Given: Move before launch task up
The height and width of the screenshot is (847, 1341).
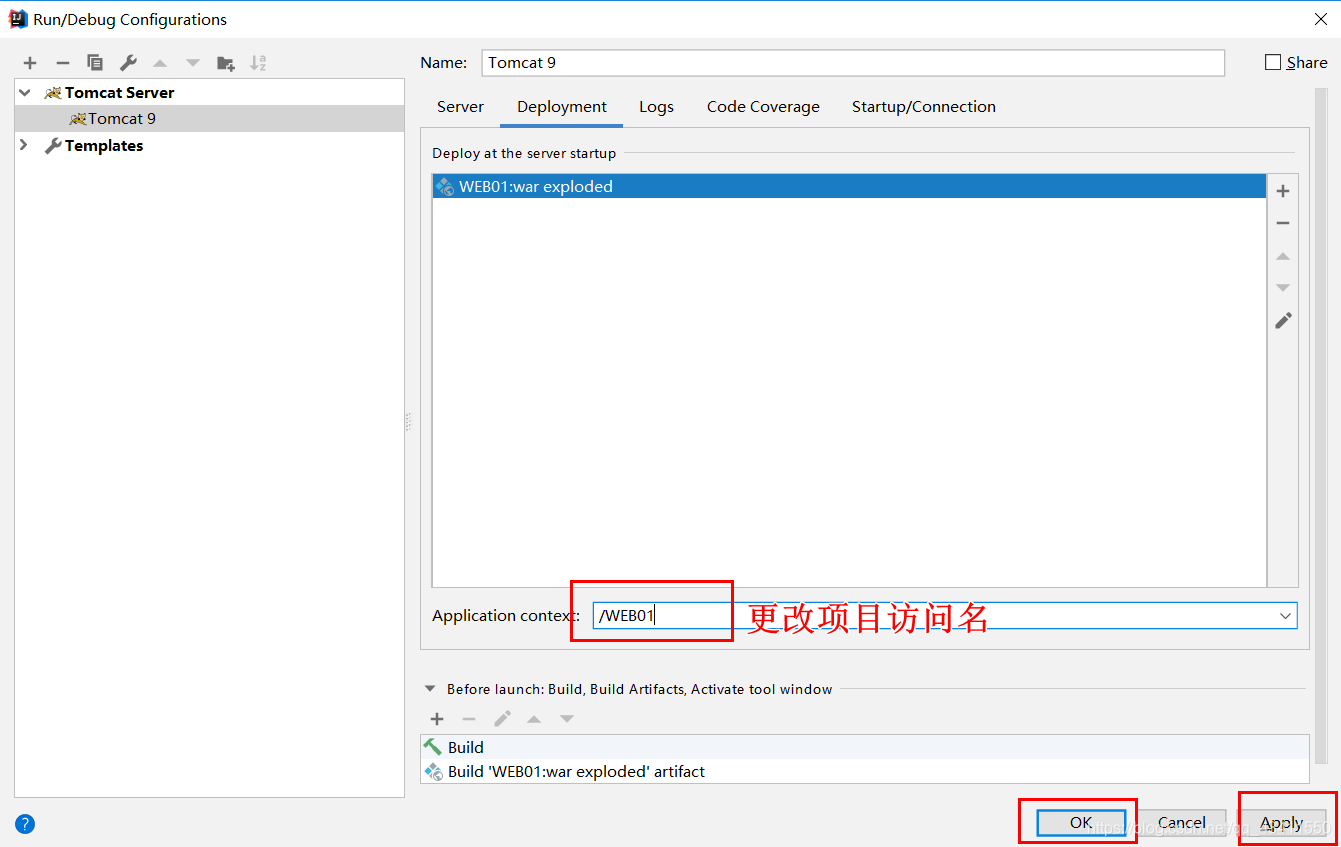Looking at the screenshot, I should coord(534,719).
